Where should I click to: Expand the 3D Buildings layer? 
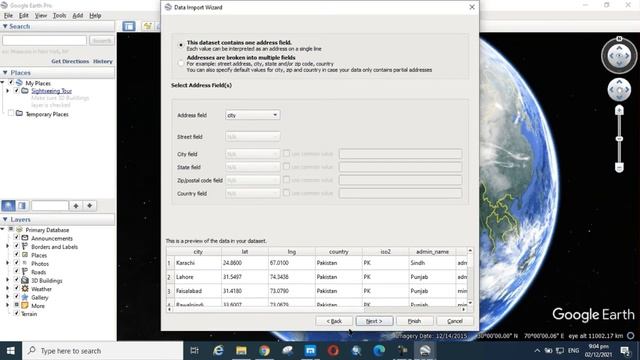(7, 280)
